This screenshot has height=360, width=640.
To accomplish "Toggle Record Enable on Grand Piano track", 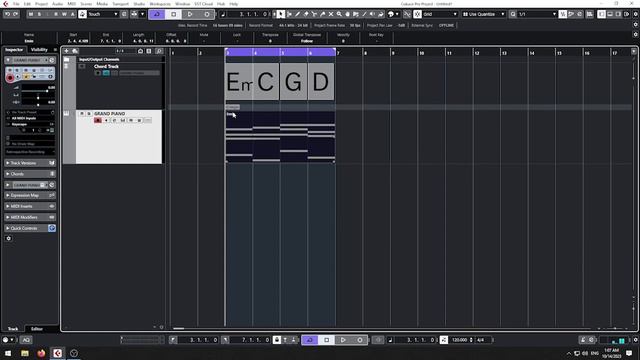I will pos(98,120).
